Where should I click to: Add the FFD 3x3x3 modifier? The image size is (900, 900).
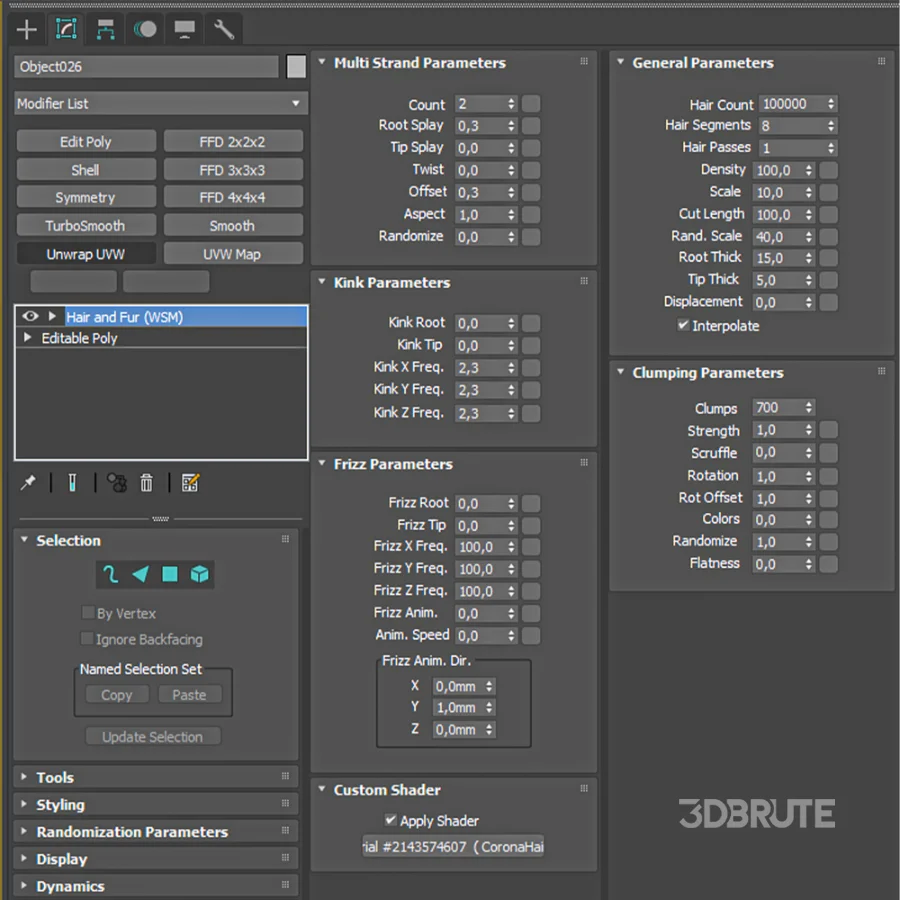click(x=233, y=169)
